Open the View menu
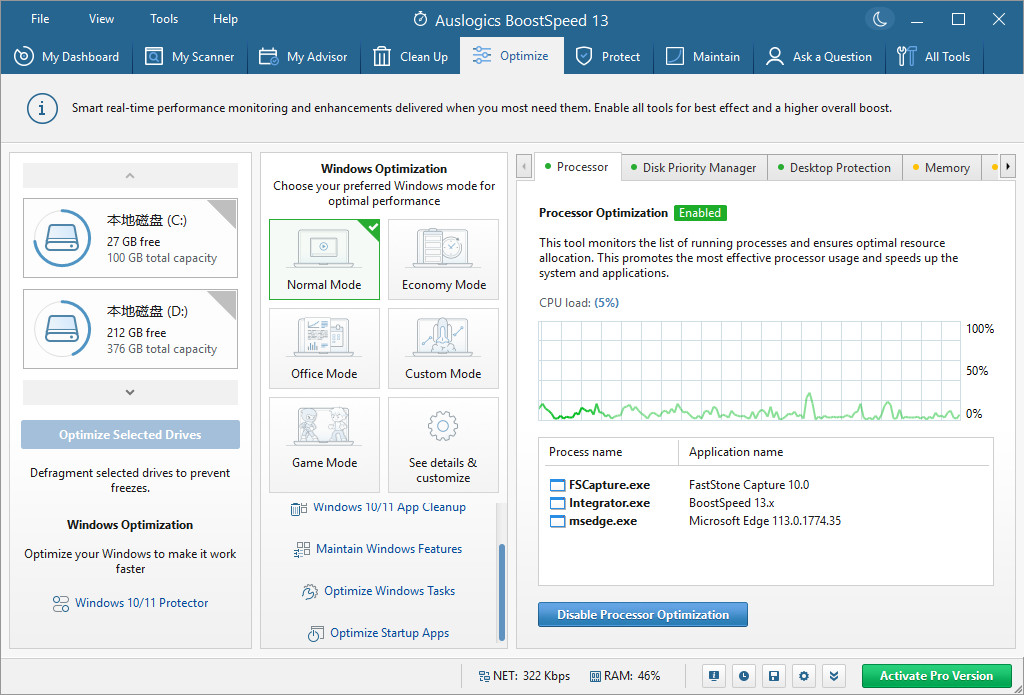Viewport: 1024px width, 695px height. [101, 19]
